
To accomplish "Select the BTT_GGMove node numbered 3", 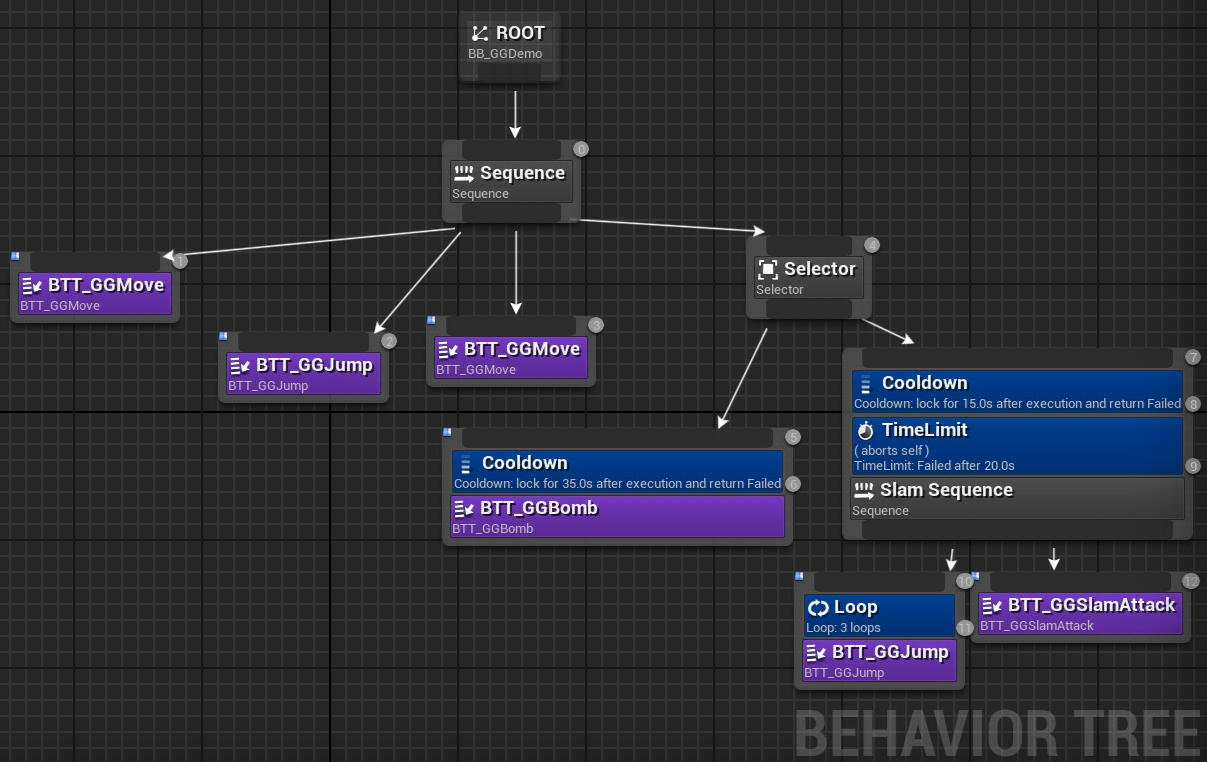I will point(512,357).
